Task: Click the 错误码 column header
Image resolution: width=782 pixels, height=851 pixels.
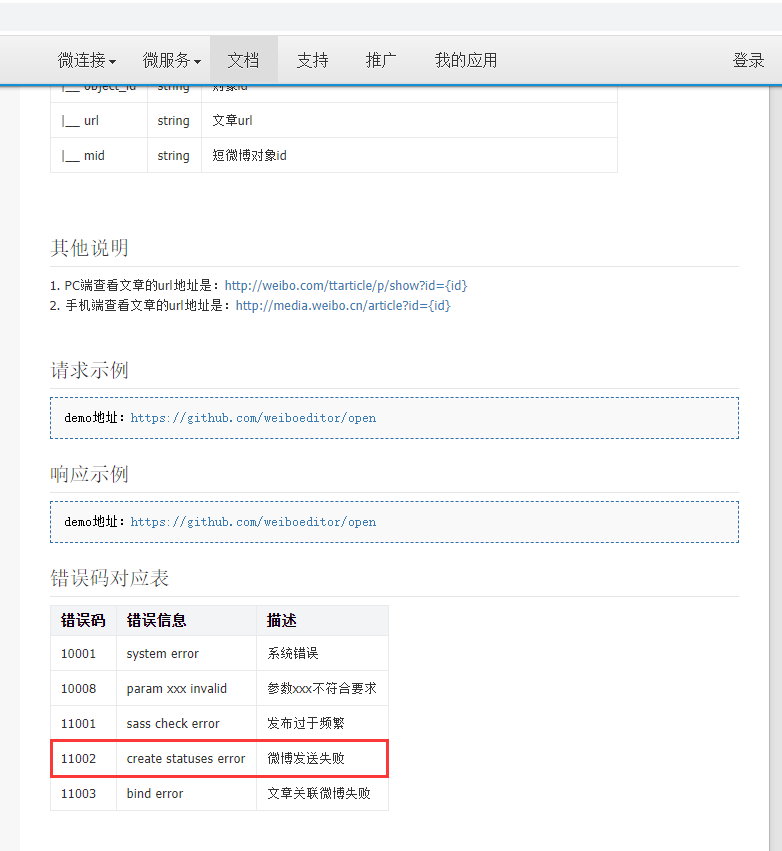Action: 83,620
